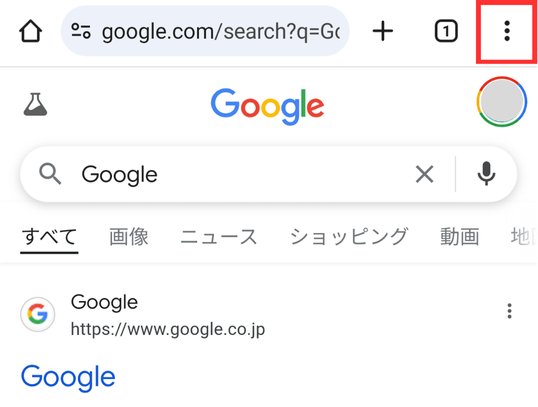Open Google account profile avatar
This screenshot has width=538, height=407.
(x=502, y=102)
